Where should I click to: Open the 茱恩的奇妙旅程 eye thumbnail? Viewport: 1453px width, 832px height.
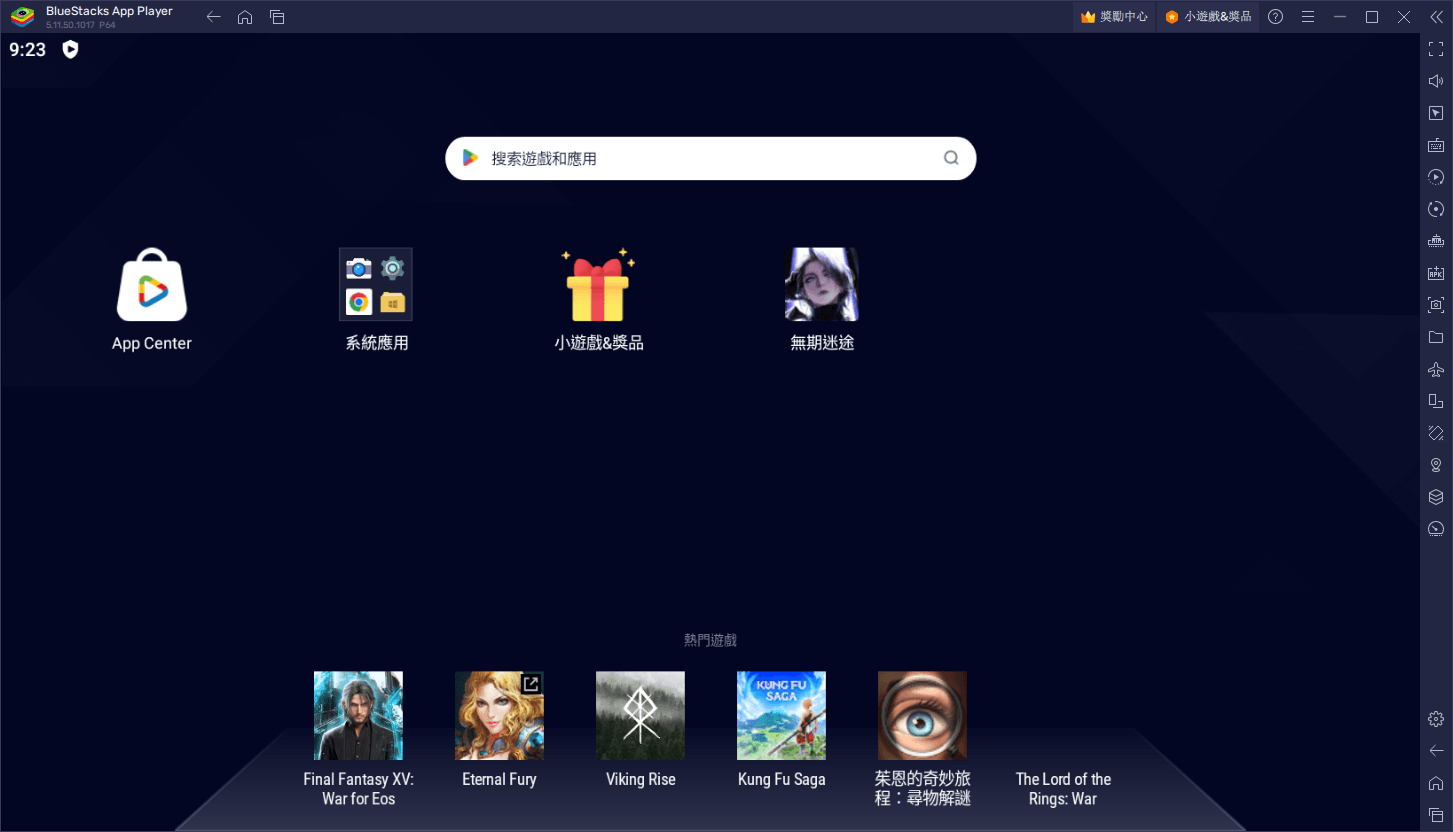click(922, 715)
